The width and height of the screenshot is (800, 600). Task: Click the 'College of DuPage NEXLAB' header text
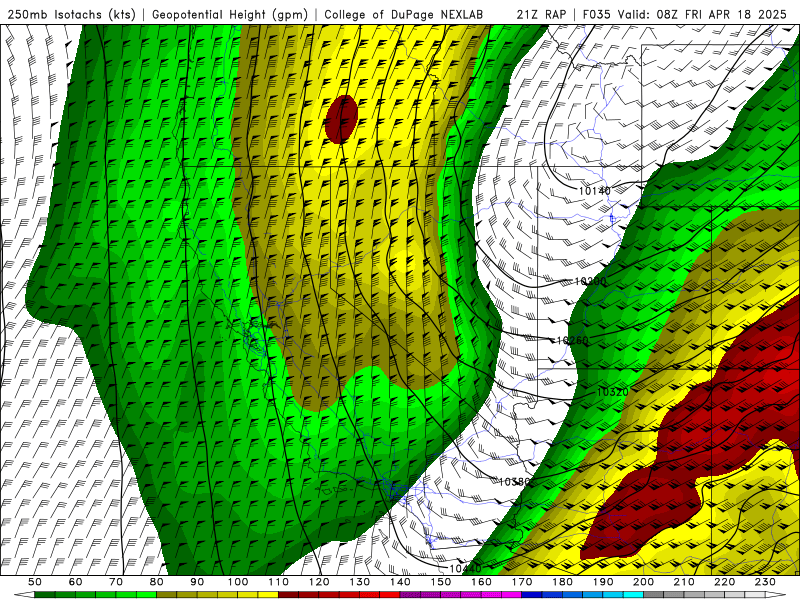click(404, 14)
